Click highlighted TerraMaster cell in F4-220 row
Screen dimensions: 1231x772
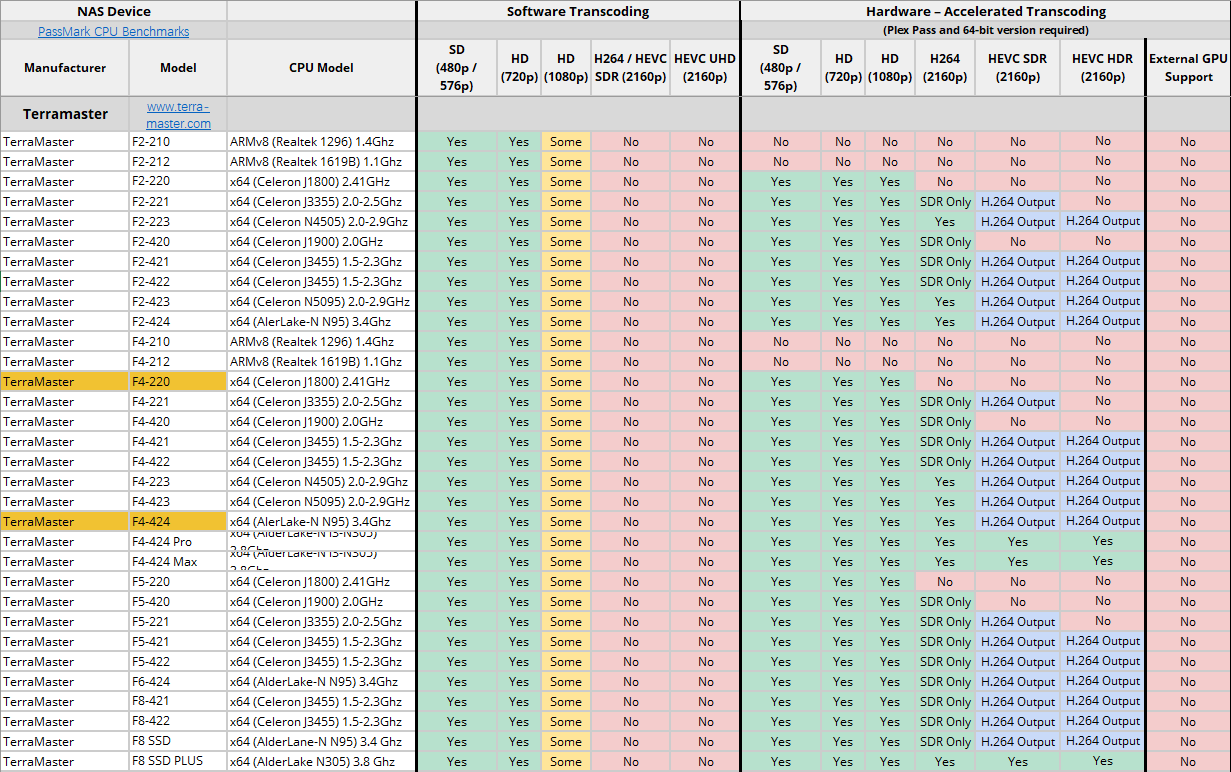[x=65, y=381]
